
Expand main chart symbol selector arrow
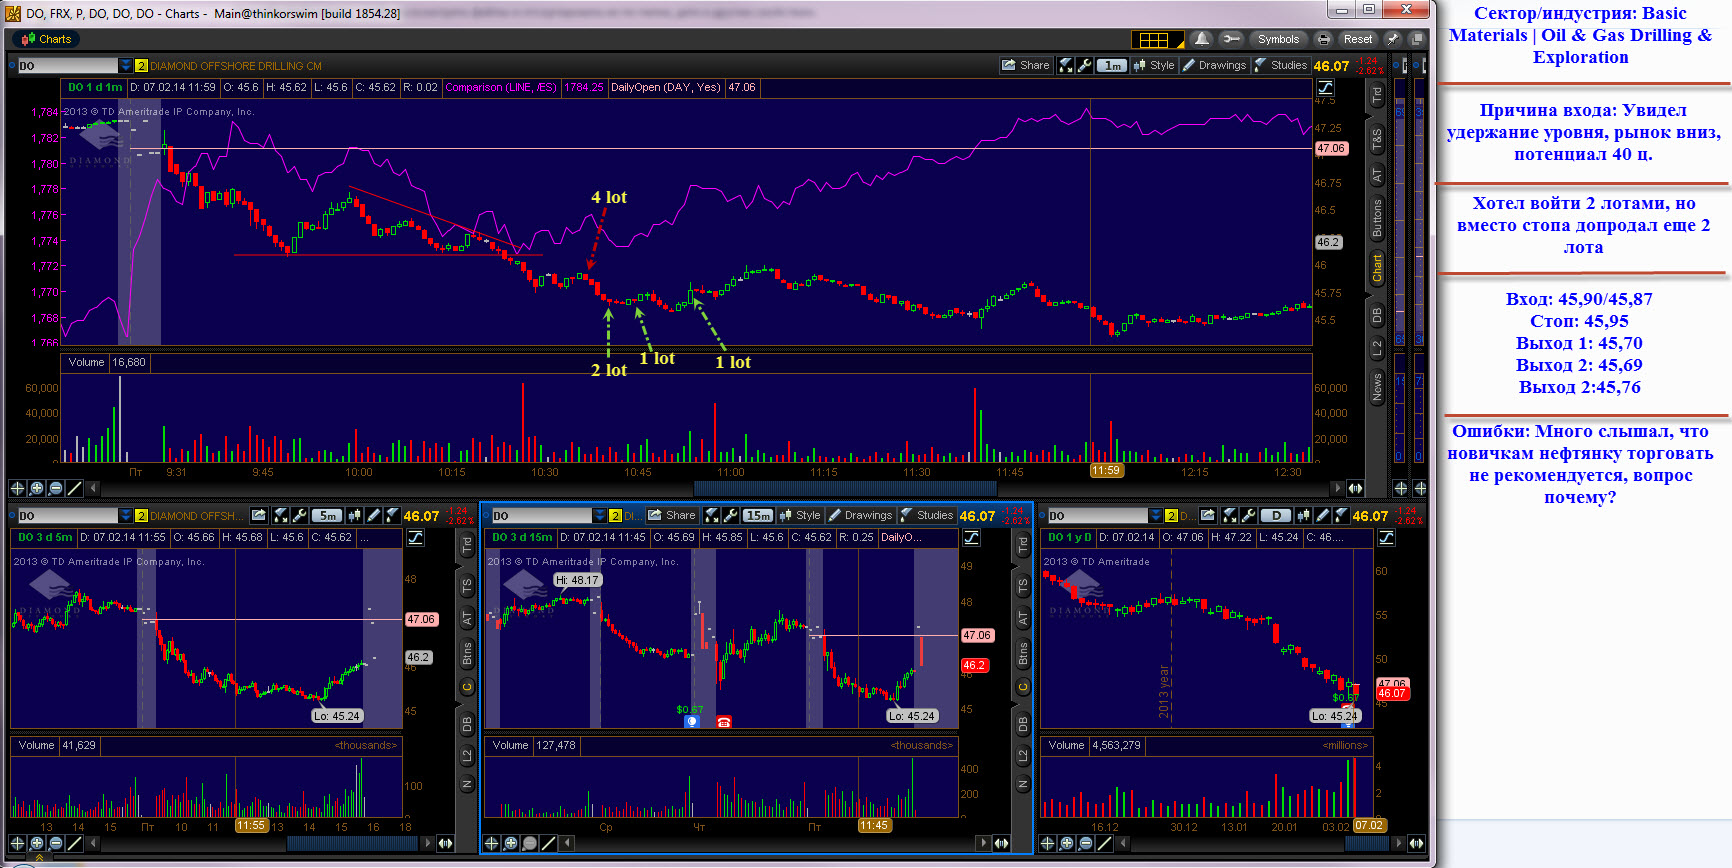coord(125,66)
